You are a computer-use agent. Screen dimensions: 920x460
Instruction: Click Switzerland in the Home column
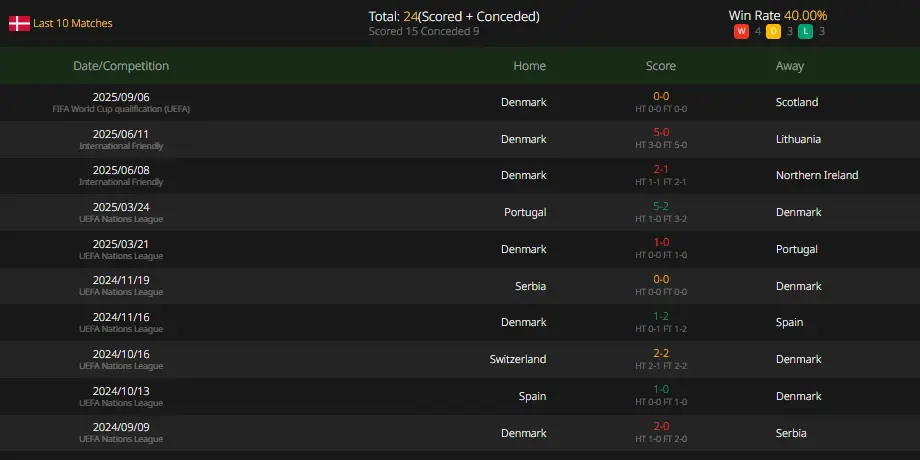518,358
